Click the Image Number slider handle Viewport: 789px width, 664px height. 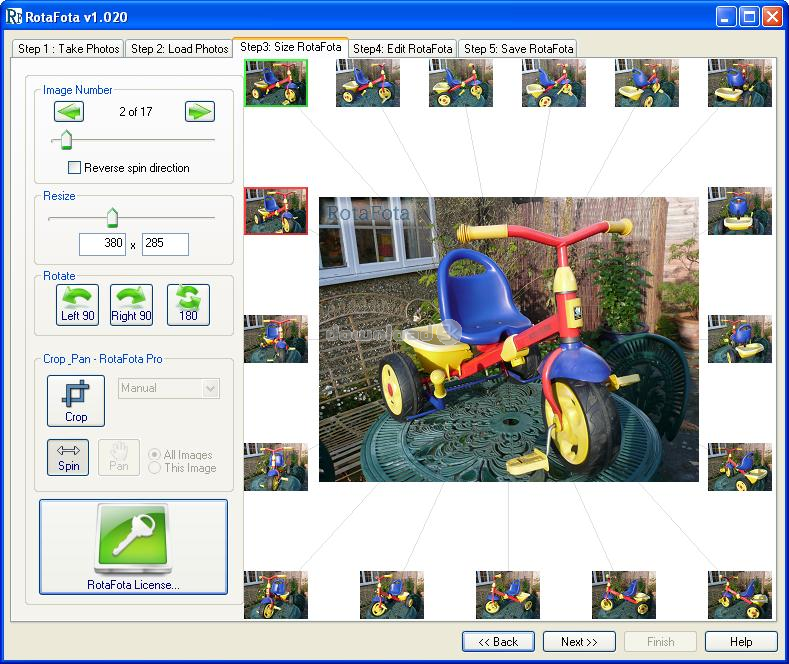coord(66,140)
